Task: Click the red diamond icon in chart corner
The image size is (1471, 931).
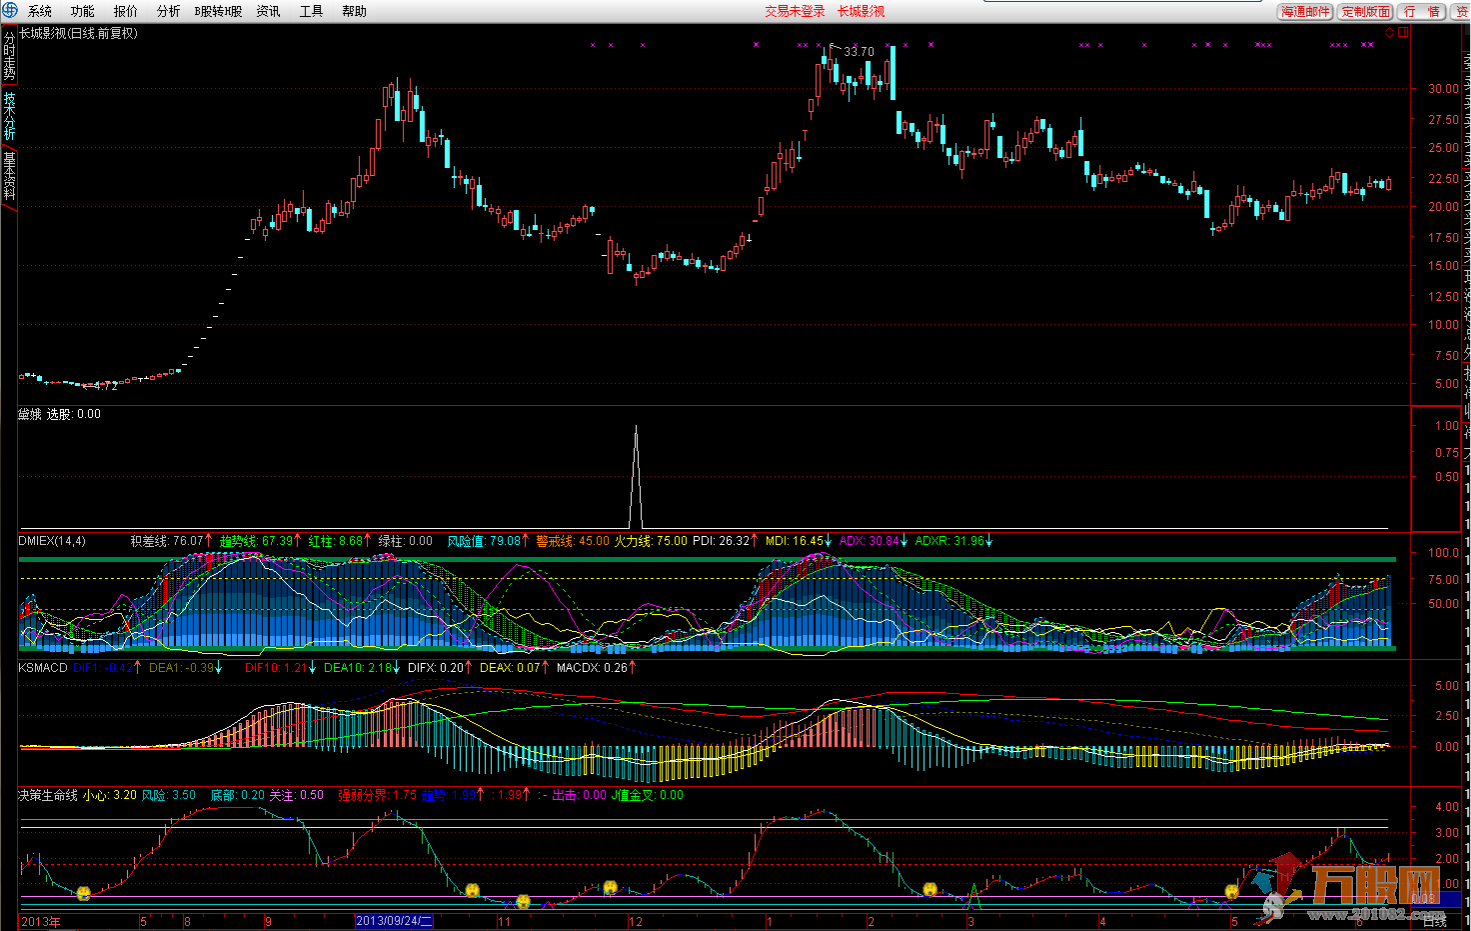Action: [1389, 32]
